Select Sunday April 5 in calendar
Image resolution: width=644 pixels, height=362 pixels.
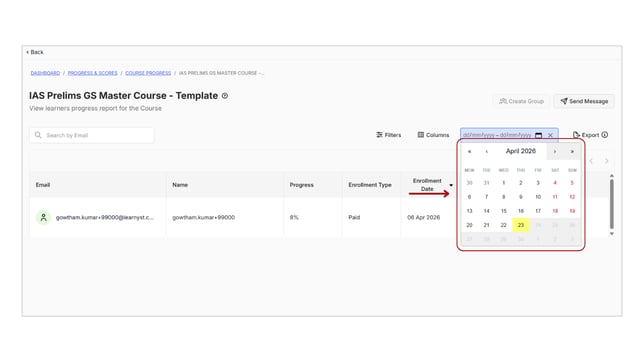coord(572,183)
